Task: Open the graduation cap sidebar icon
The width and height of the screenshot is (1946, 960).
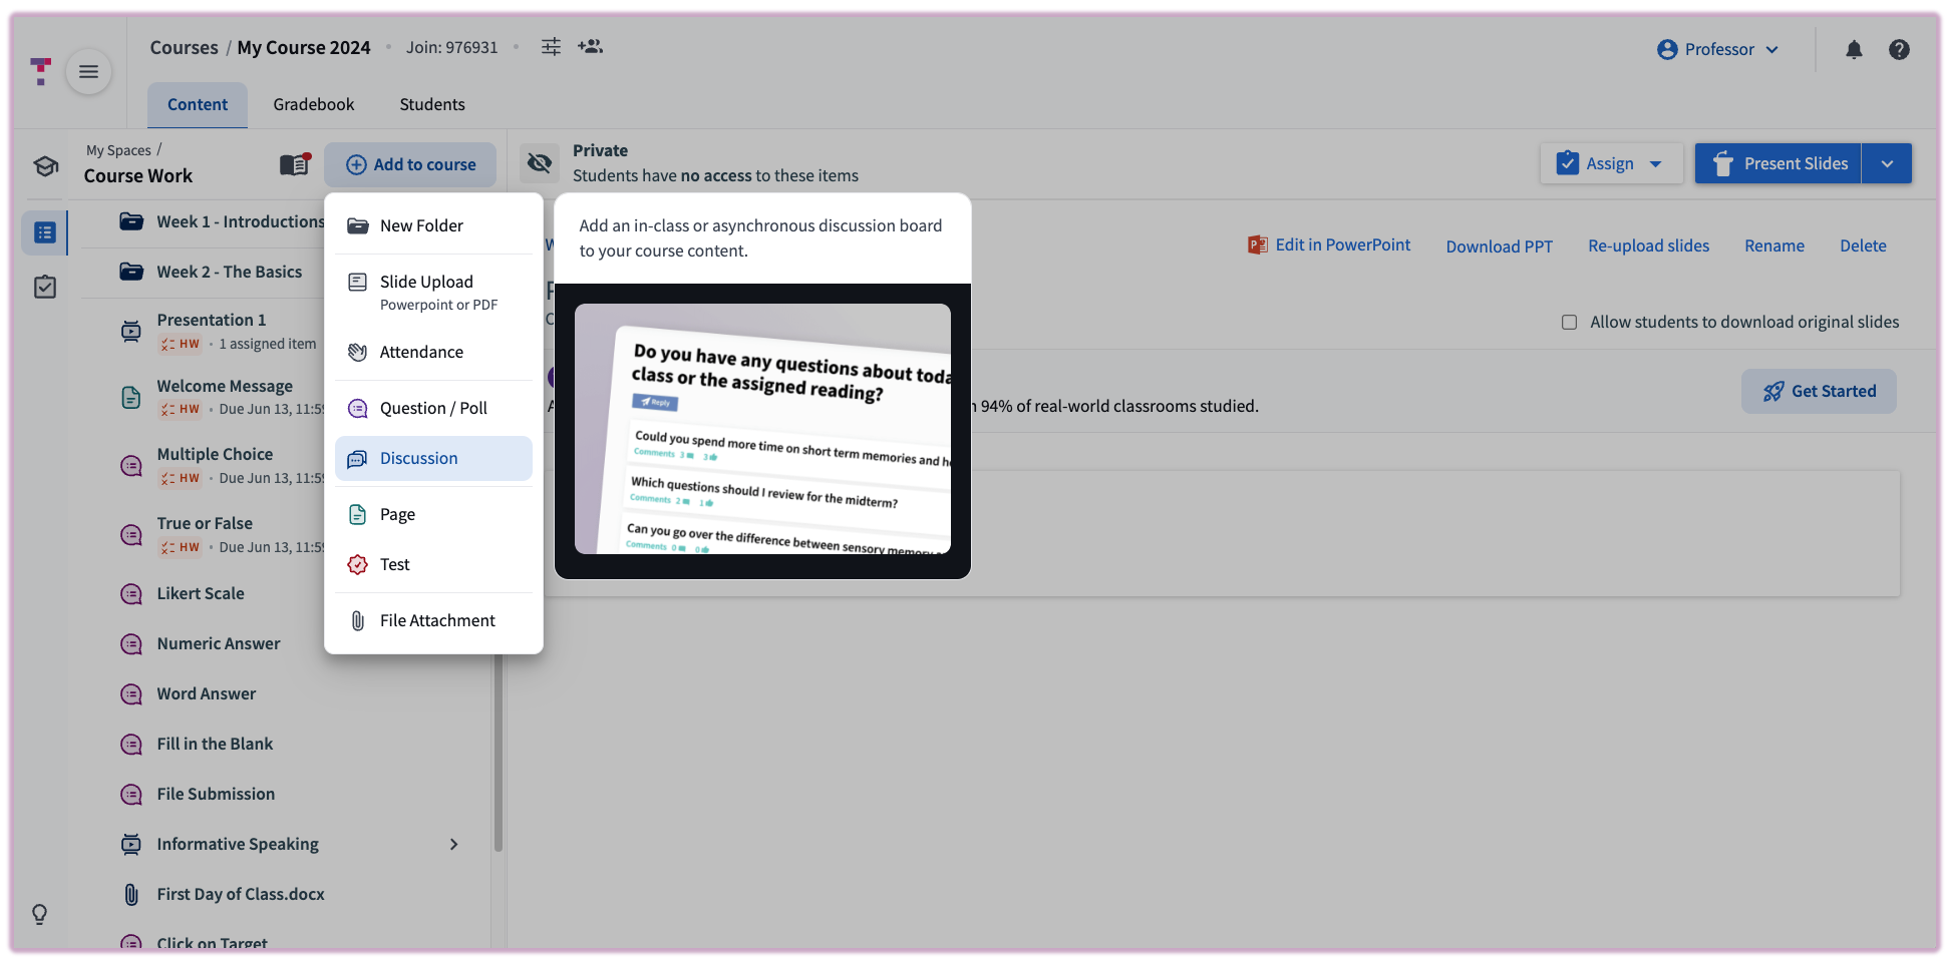Action: click(x=45, y=166)
